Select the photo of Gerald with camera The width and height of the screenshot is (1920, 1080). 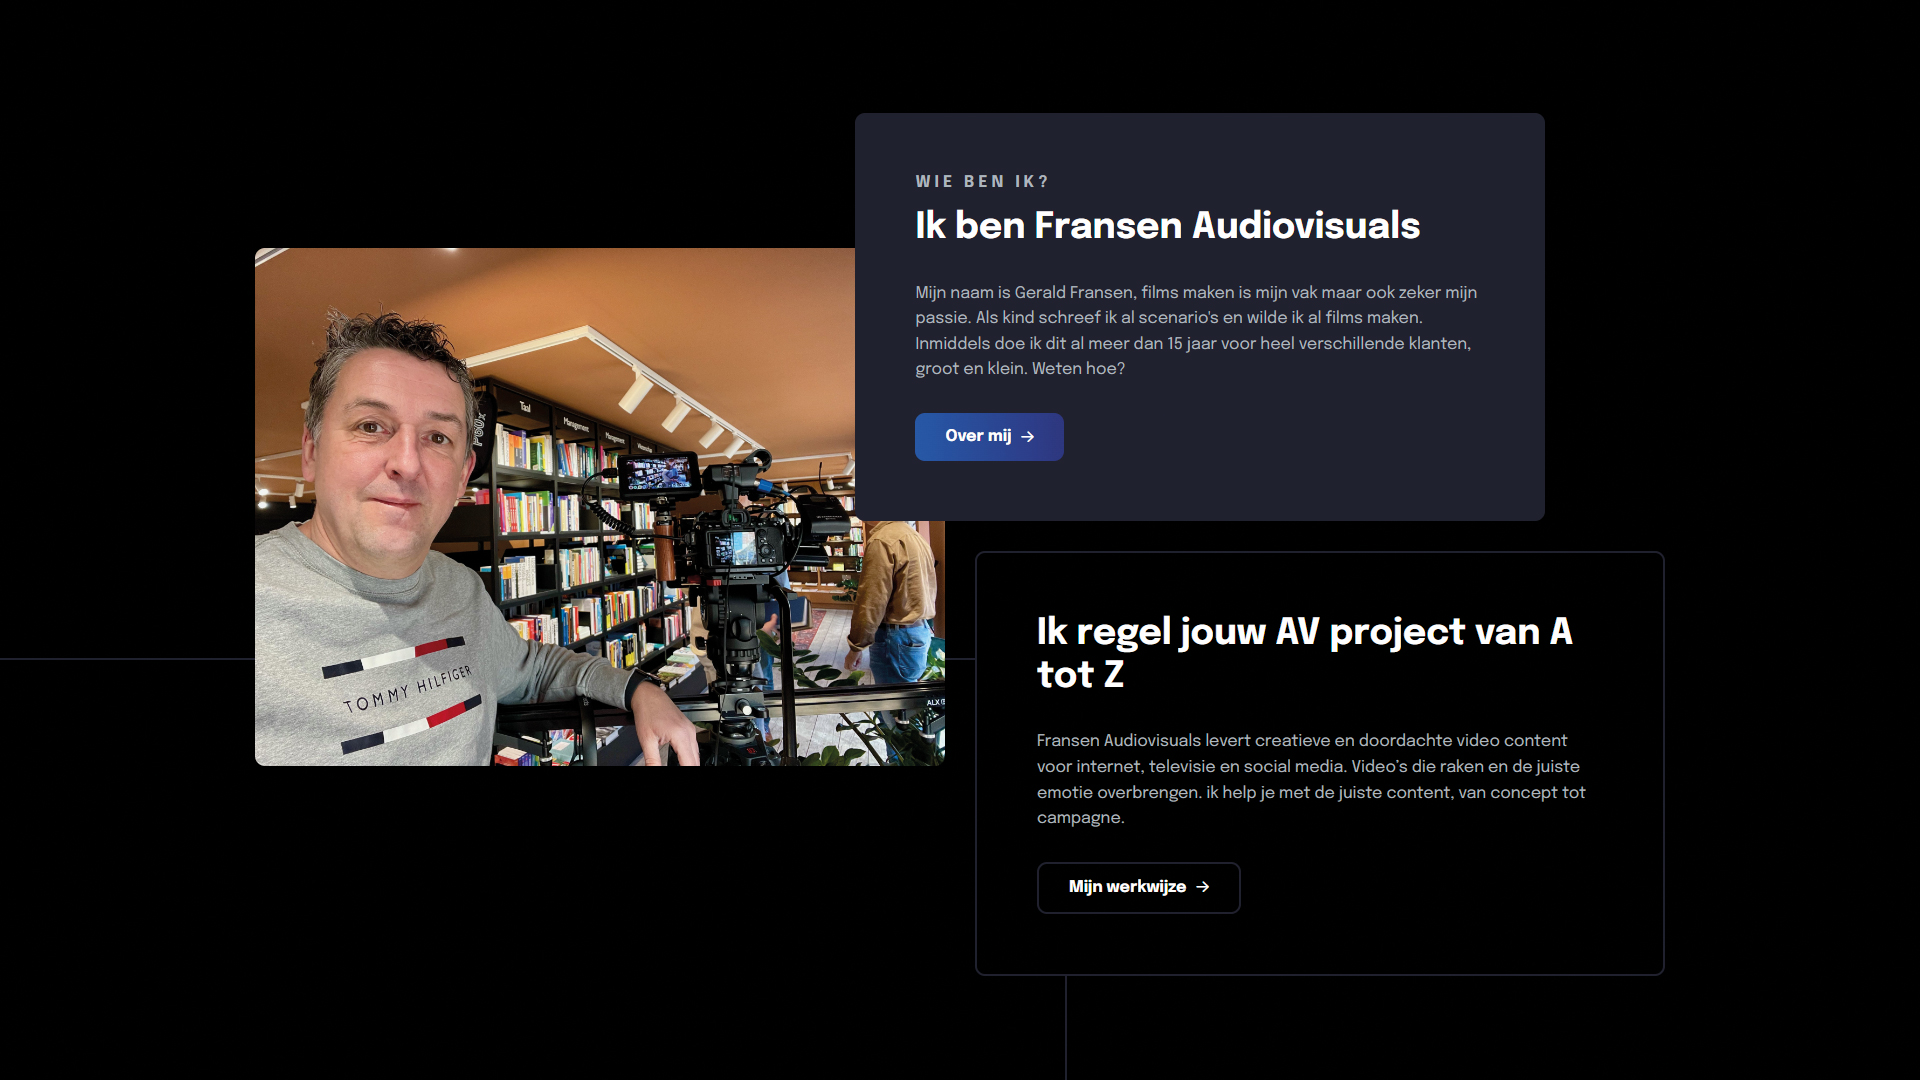(600, 507)
